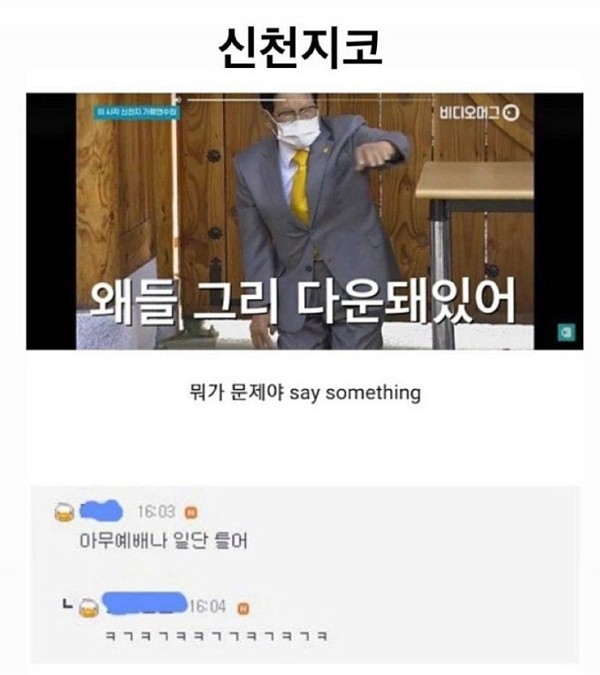Click the orange N badge beside 16:03
Image resolution: width=600 pixels, height=675 pixels.
(191, 513)
